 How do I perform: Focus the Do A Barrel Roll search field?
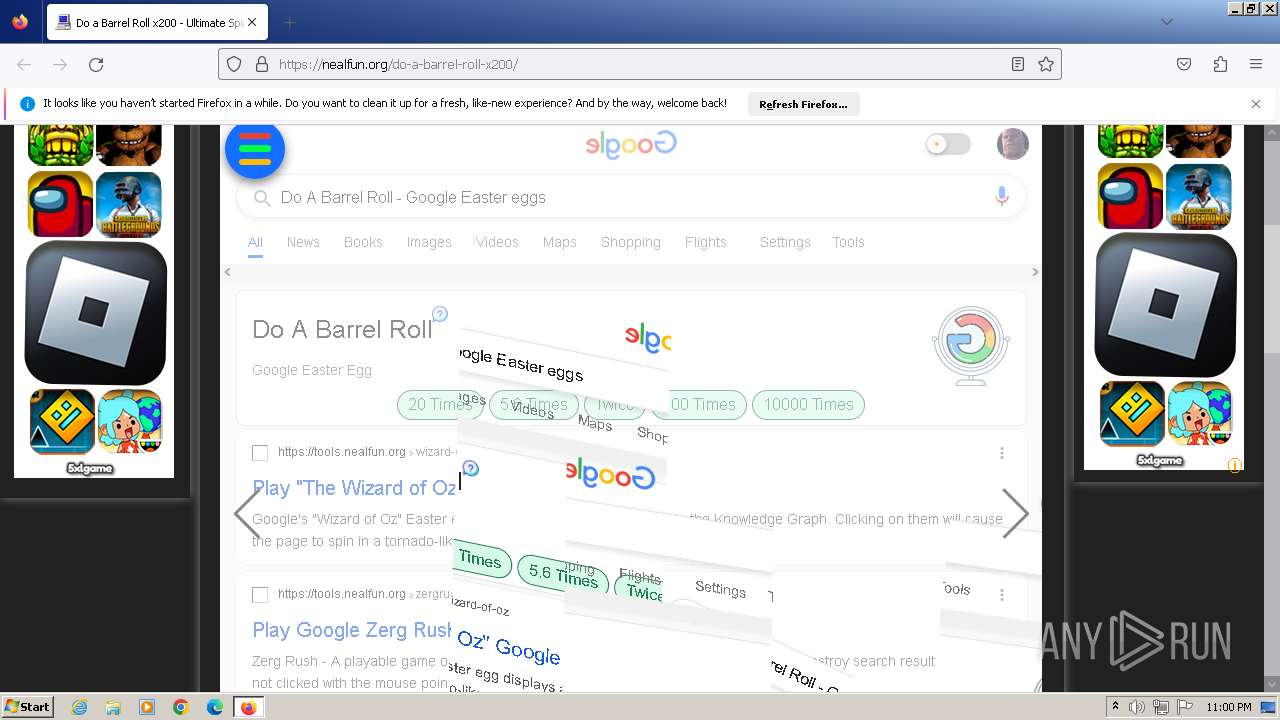pyautogui.click(x=631, y=197)
